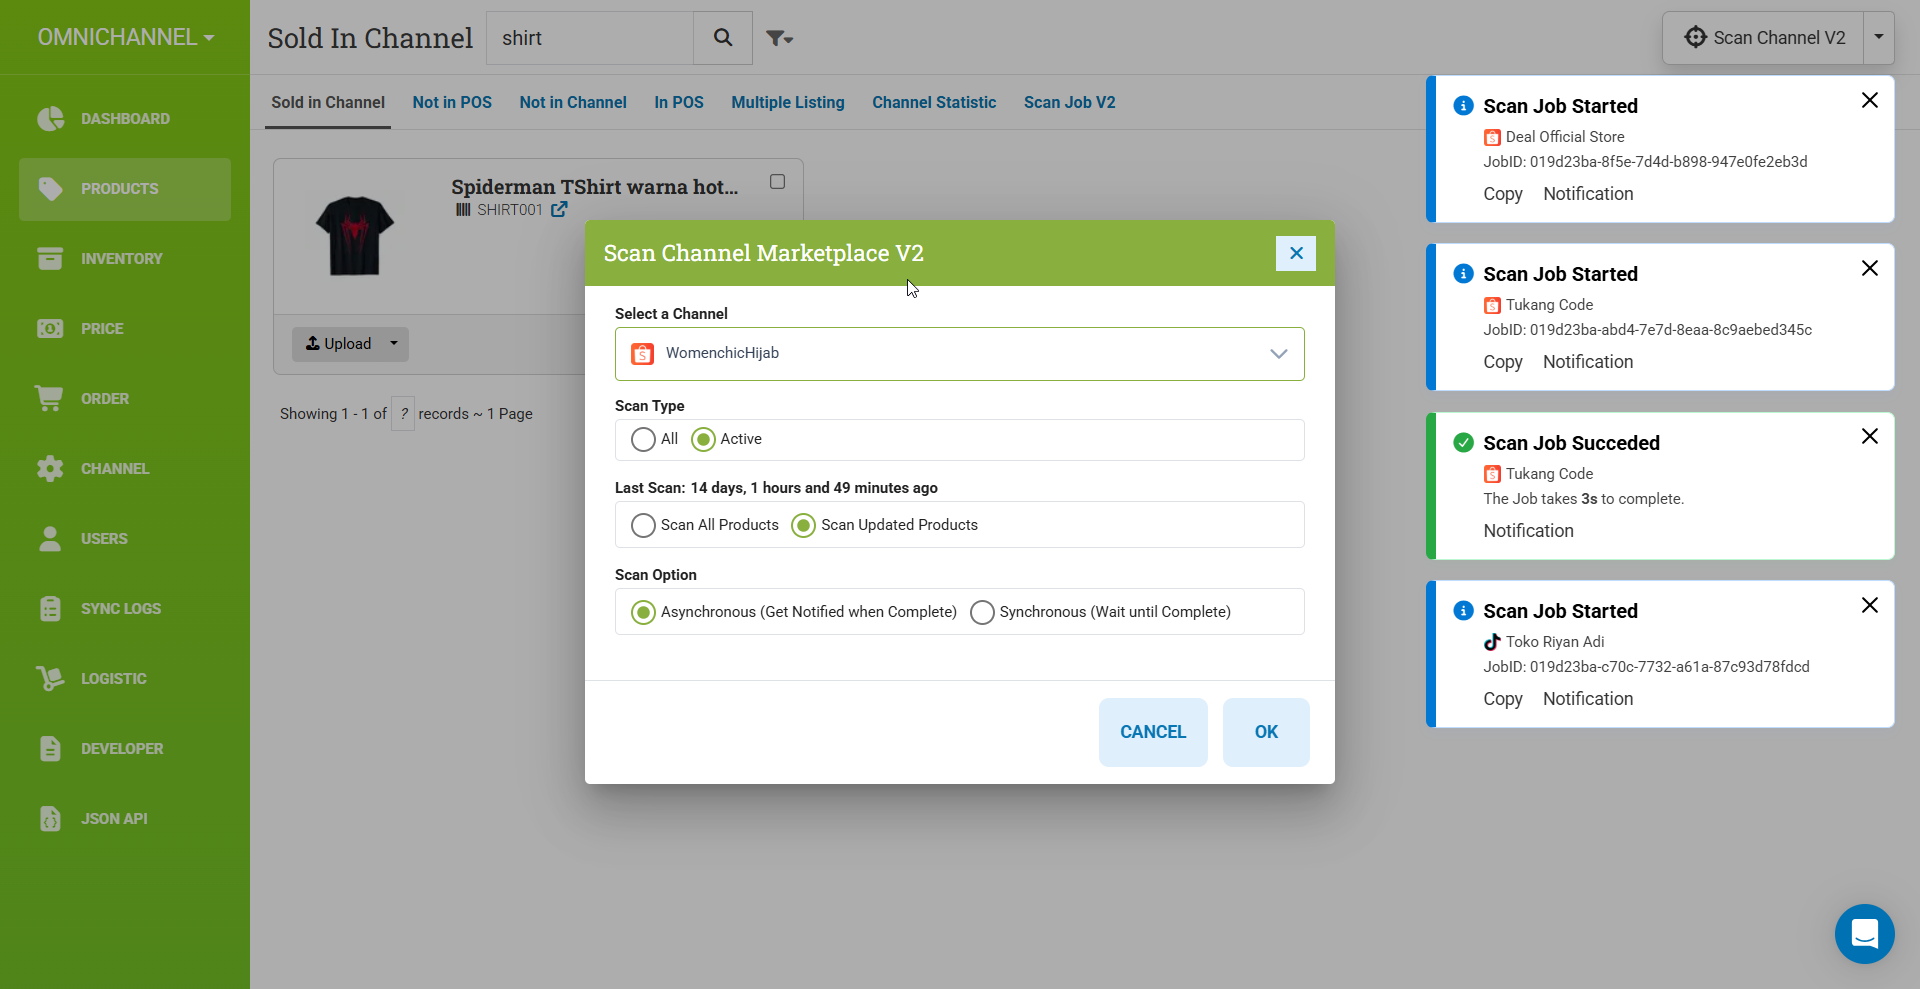The height and width of the screenshot is (989, 1920).
Task: Choose Scan All Products option
Action: click(x=643, y=525)
